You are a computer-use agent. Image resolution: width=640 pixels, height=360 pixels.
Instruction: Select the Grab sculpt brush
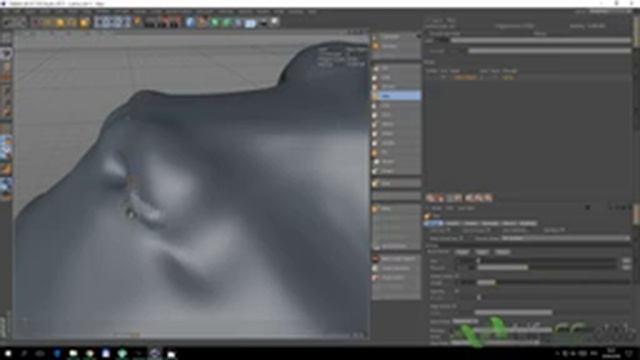396,78
